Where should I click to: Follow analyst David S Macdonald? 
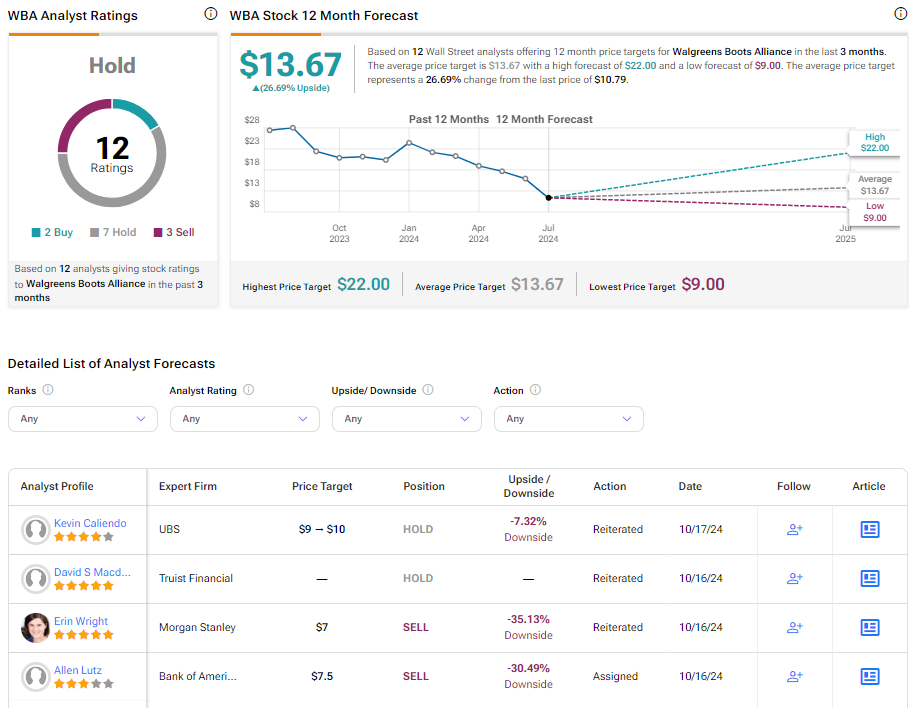[794, 578]
